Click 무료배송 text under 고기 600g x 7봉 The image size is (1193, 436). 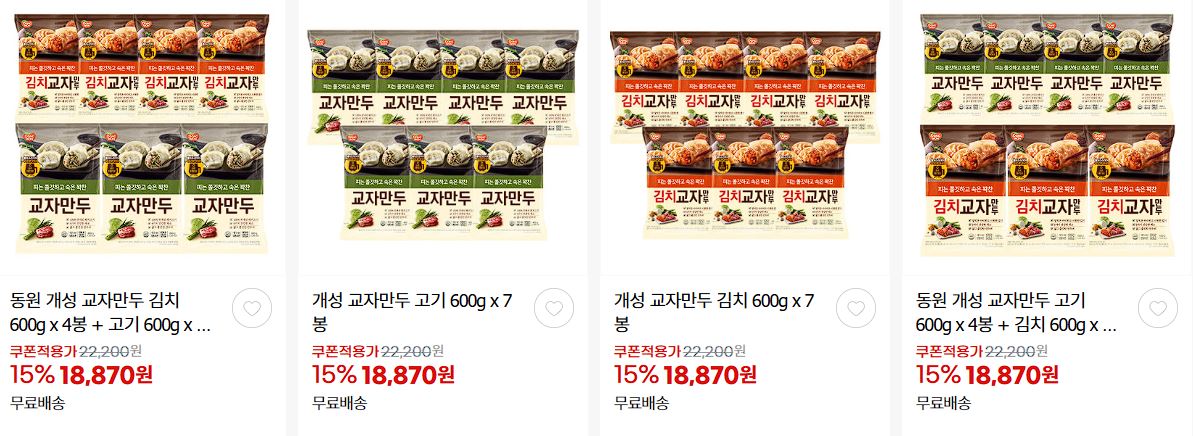coord(339,403)
